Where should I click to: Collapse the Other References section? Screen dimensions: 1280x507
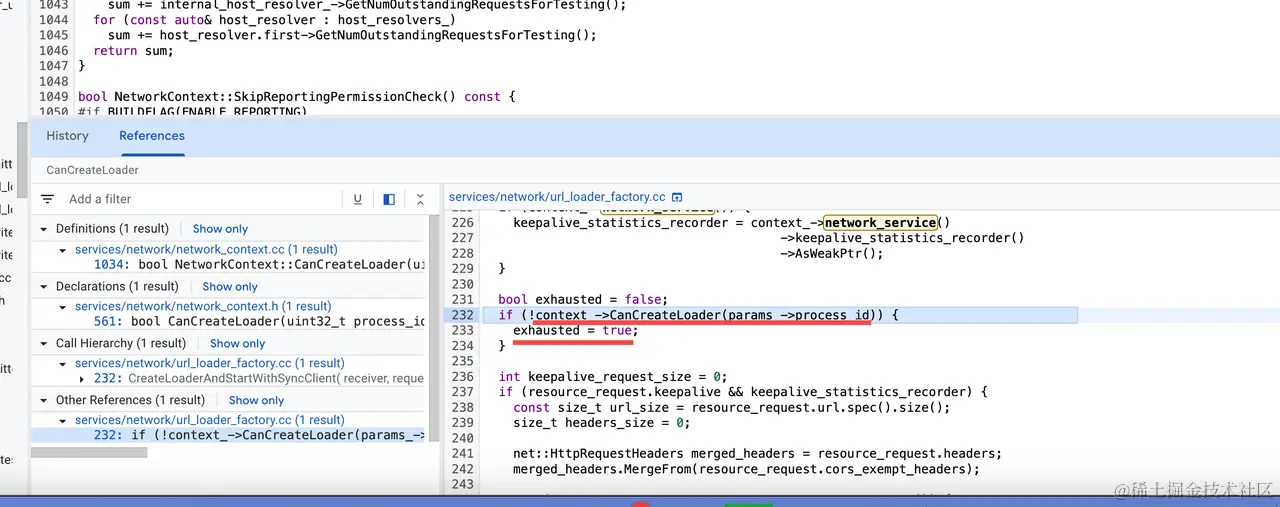tap(44, 401)
